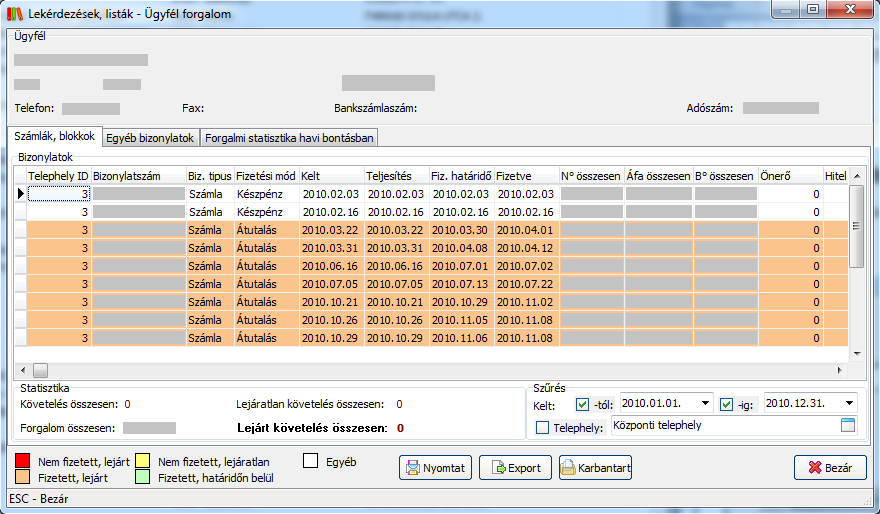880x514 pixels.
Task: Toggle the -tól start date checkbox
Action: coord(583,405)
